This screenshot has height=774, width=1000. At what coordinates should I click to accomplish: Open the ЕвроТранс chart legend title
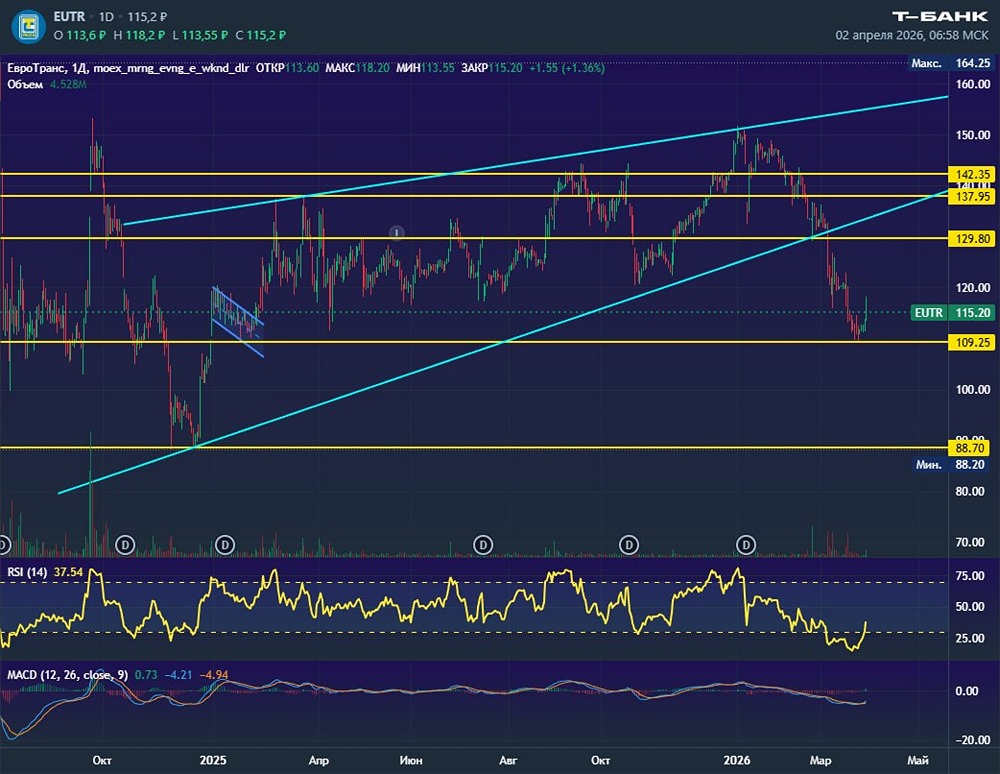[x=35, y=68]
